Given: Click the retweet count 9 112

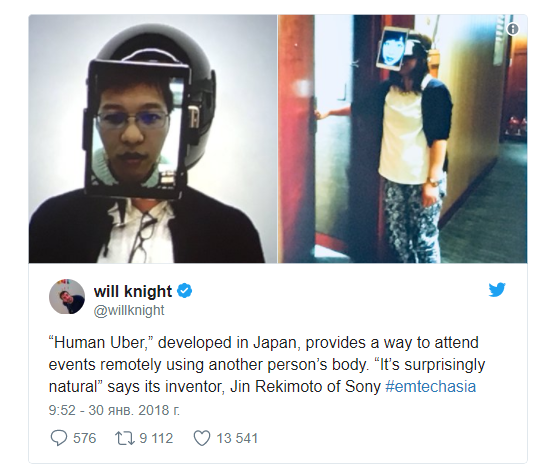Looking at the screenshot, I should tap(156, 438).
